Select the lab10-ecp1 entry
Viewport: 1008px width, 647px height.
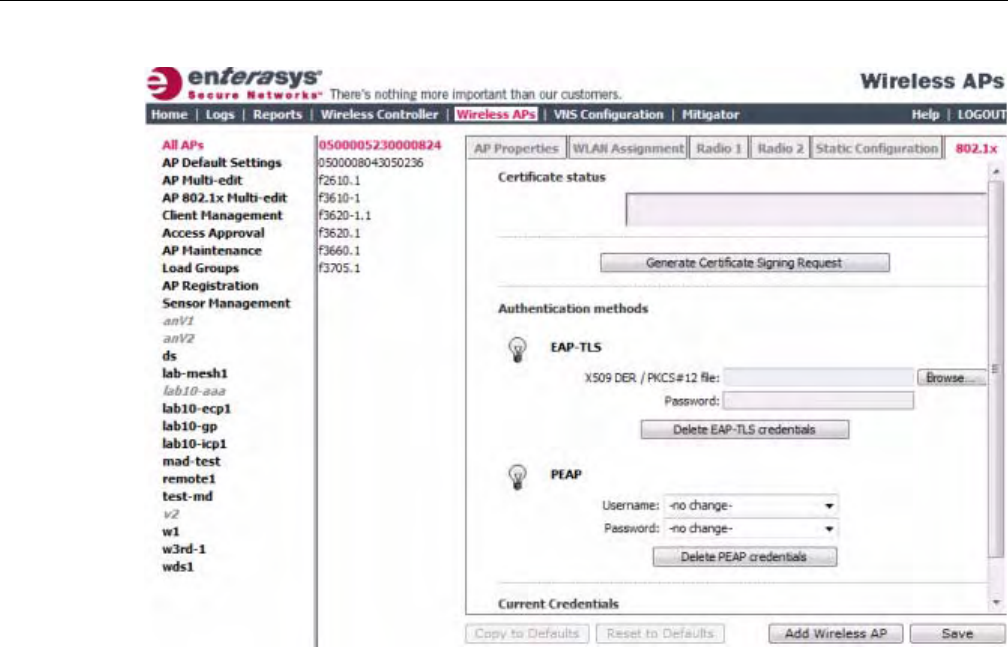(197, 408)
